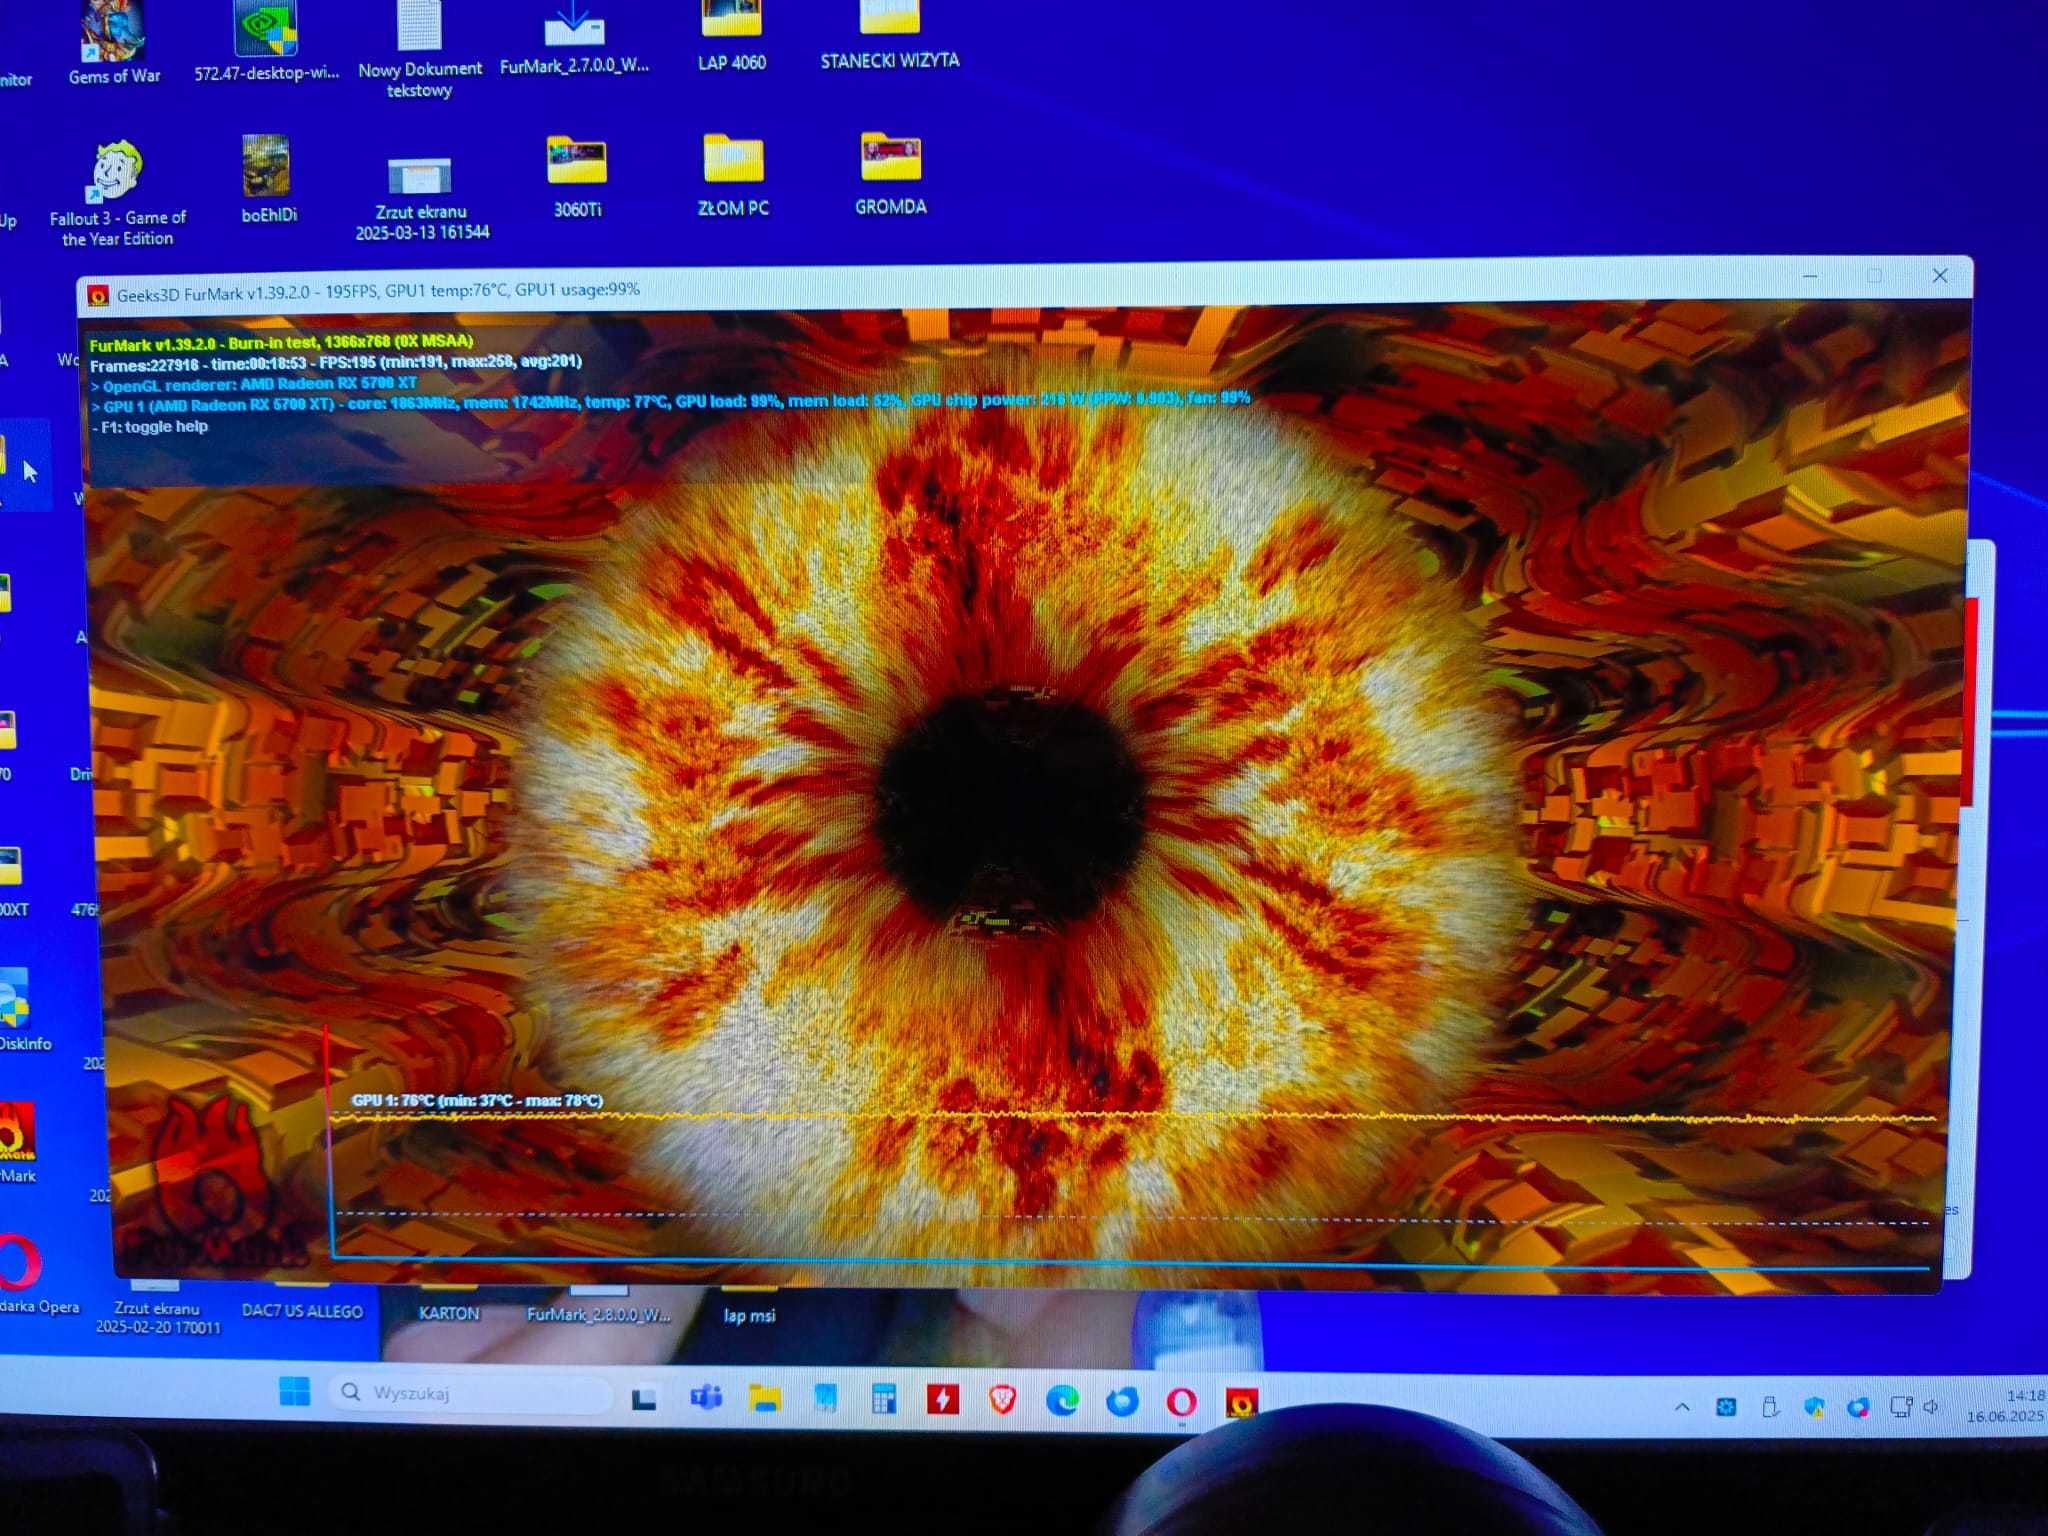2048x1536 pixels.
Task: Launch Fallout 3 - Game of the Year Edition
Action: click(117, 193)
